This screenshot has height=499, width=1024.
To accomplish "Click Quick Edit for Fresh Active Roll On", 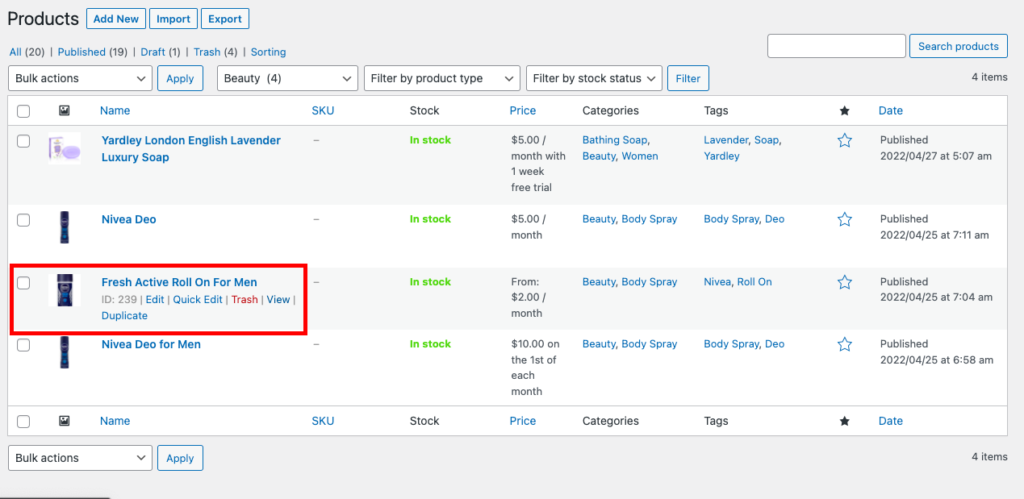I will (197, 300).
